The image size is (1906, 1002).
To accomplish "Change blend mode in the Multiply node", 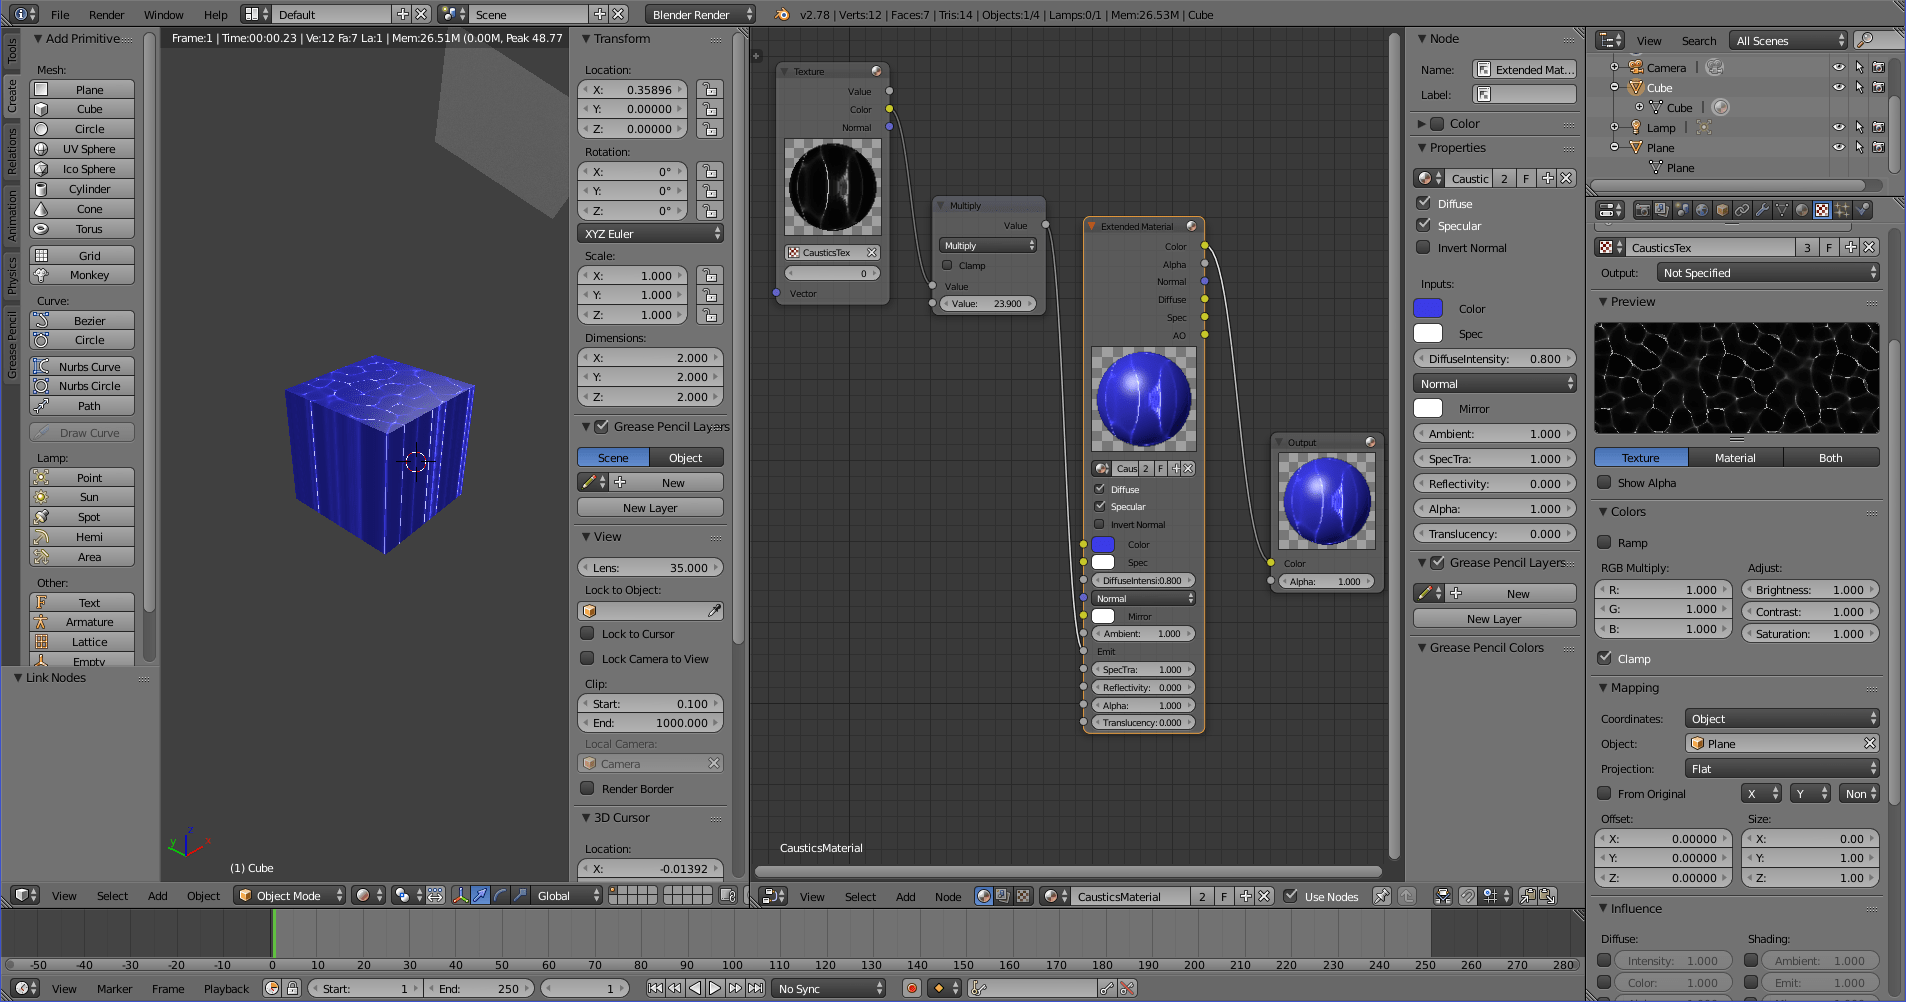I will [x=986, y=245].
